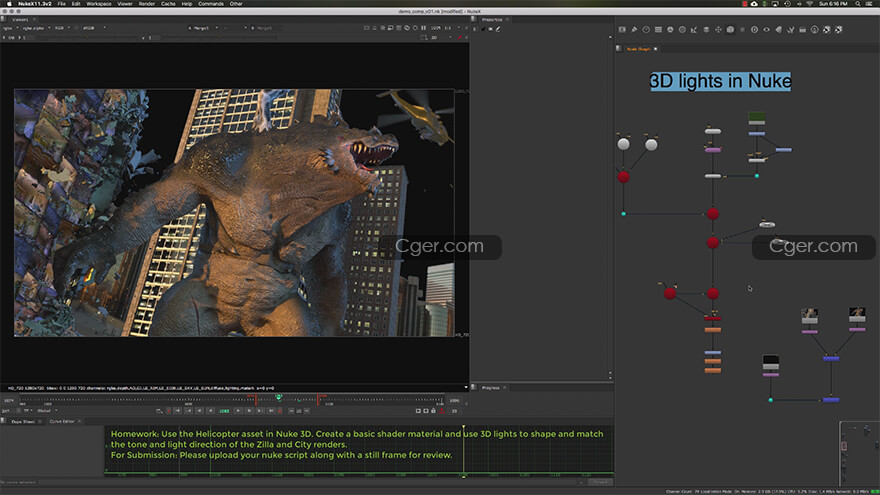Open the MetaData tag toolbar menu
This screenshot has width=880, height=495.
pyautogui.click(x=778, y=30)
